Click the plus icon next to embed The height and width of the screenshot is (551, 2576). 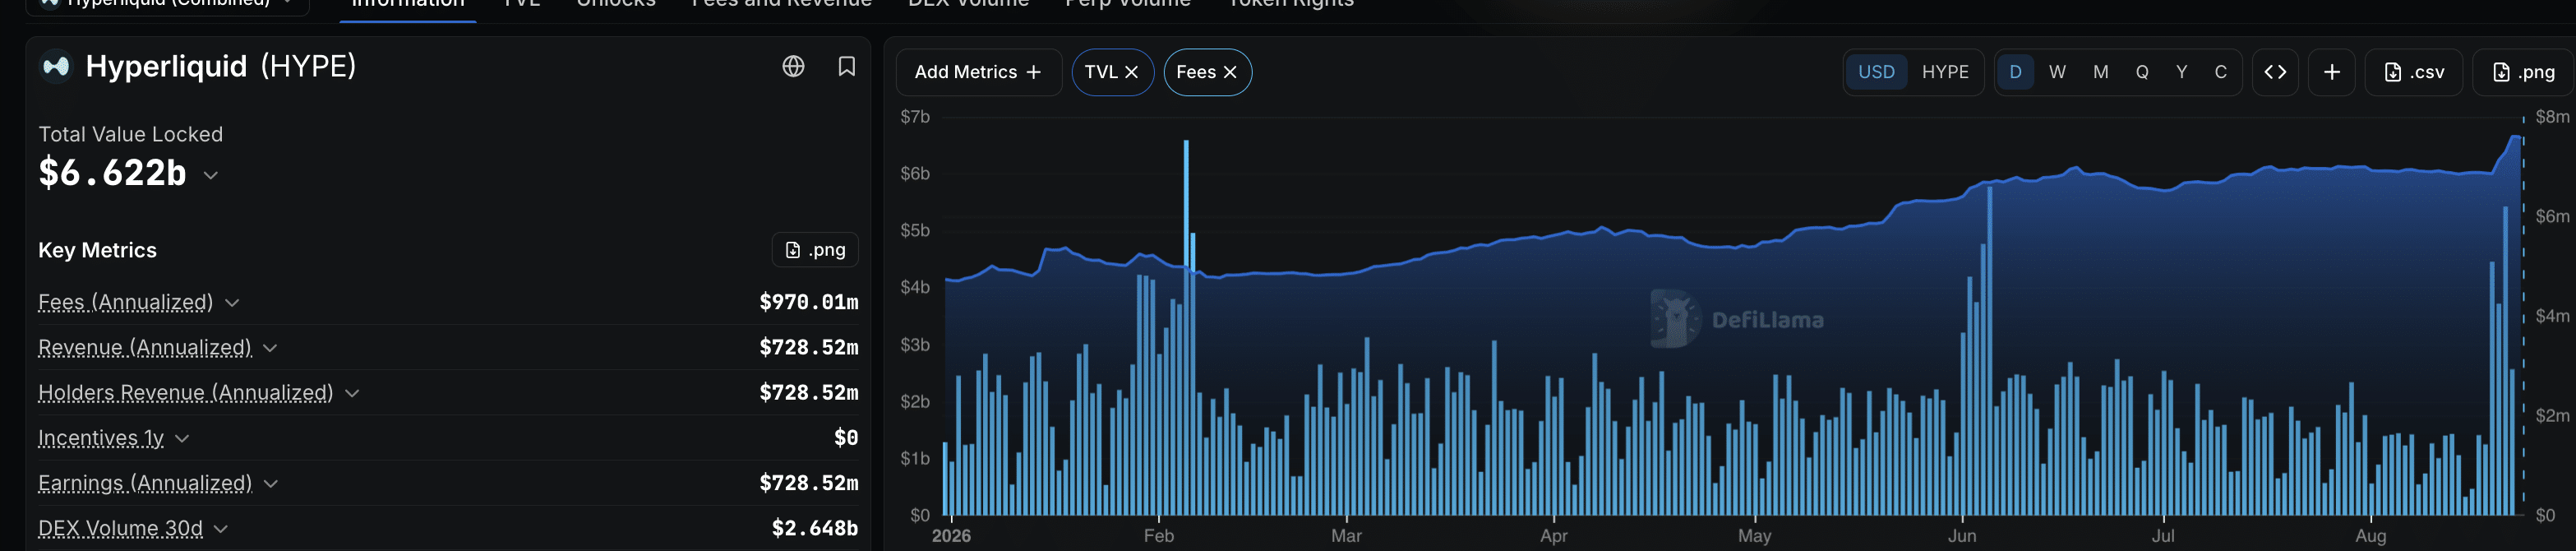pos(2331,72)
